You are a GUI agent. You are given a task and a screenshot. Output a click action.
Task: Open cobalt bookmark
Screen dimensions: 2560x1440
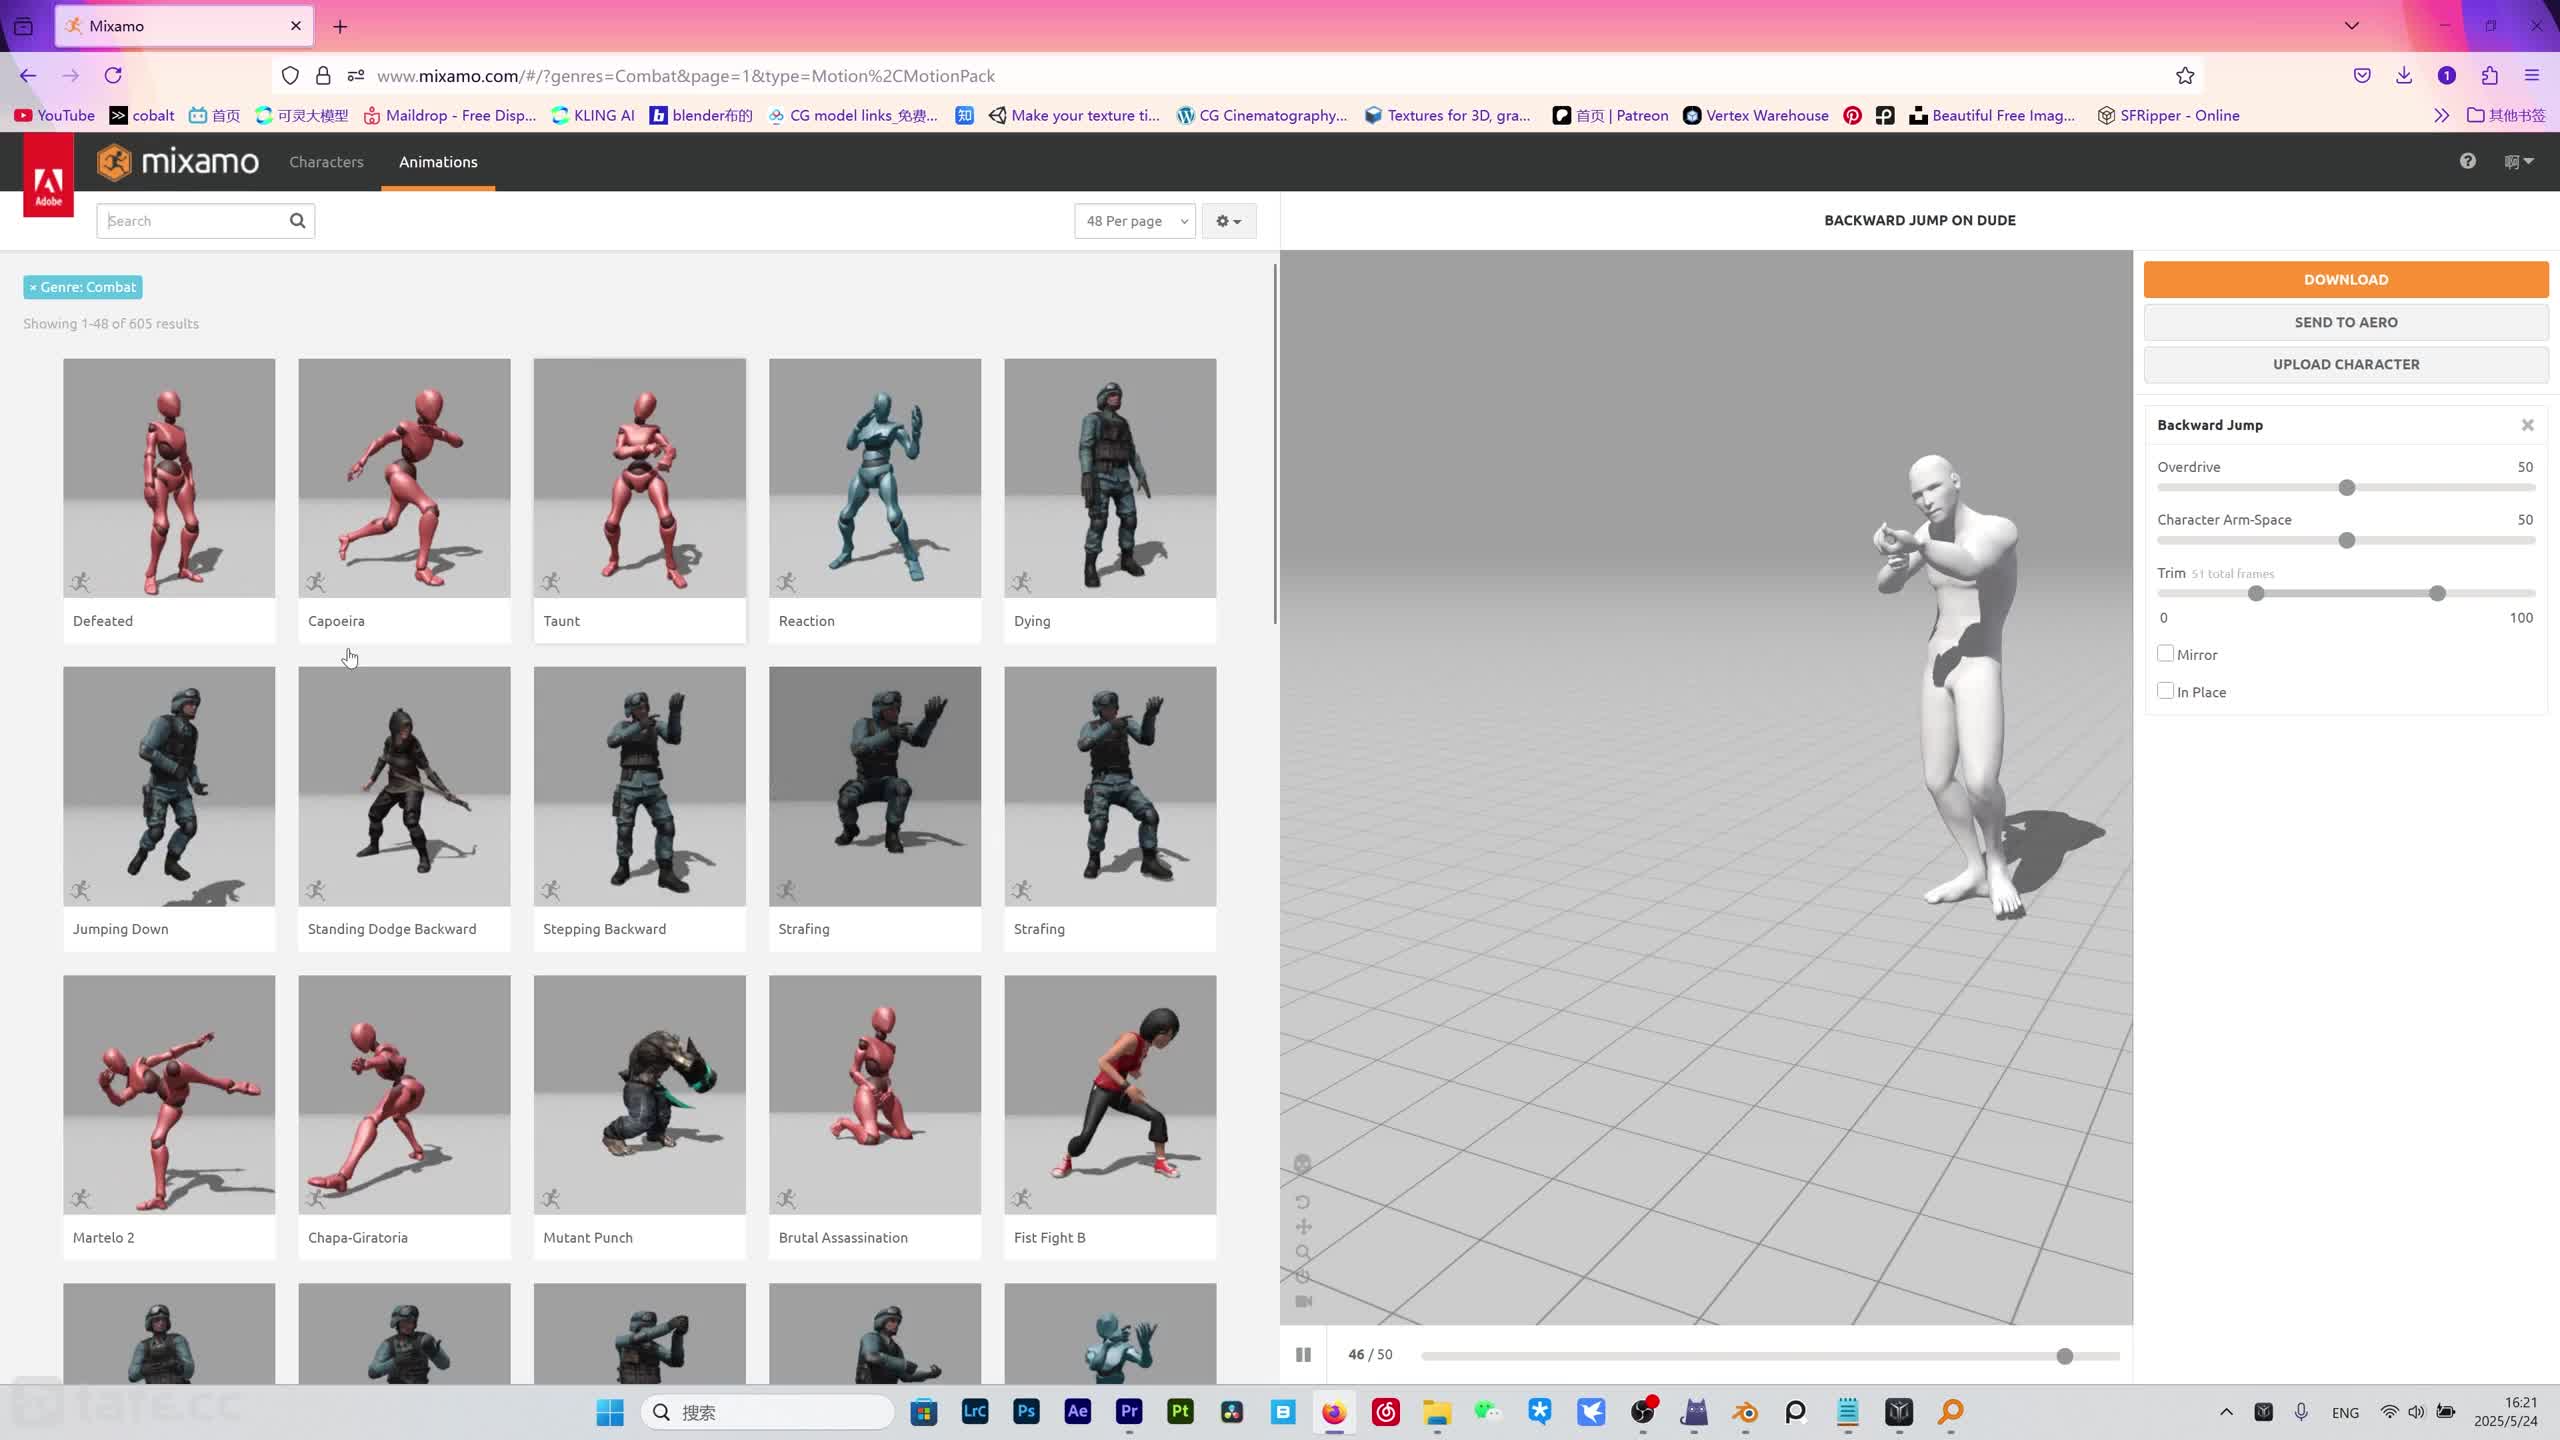click(x=142, y=115)
